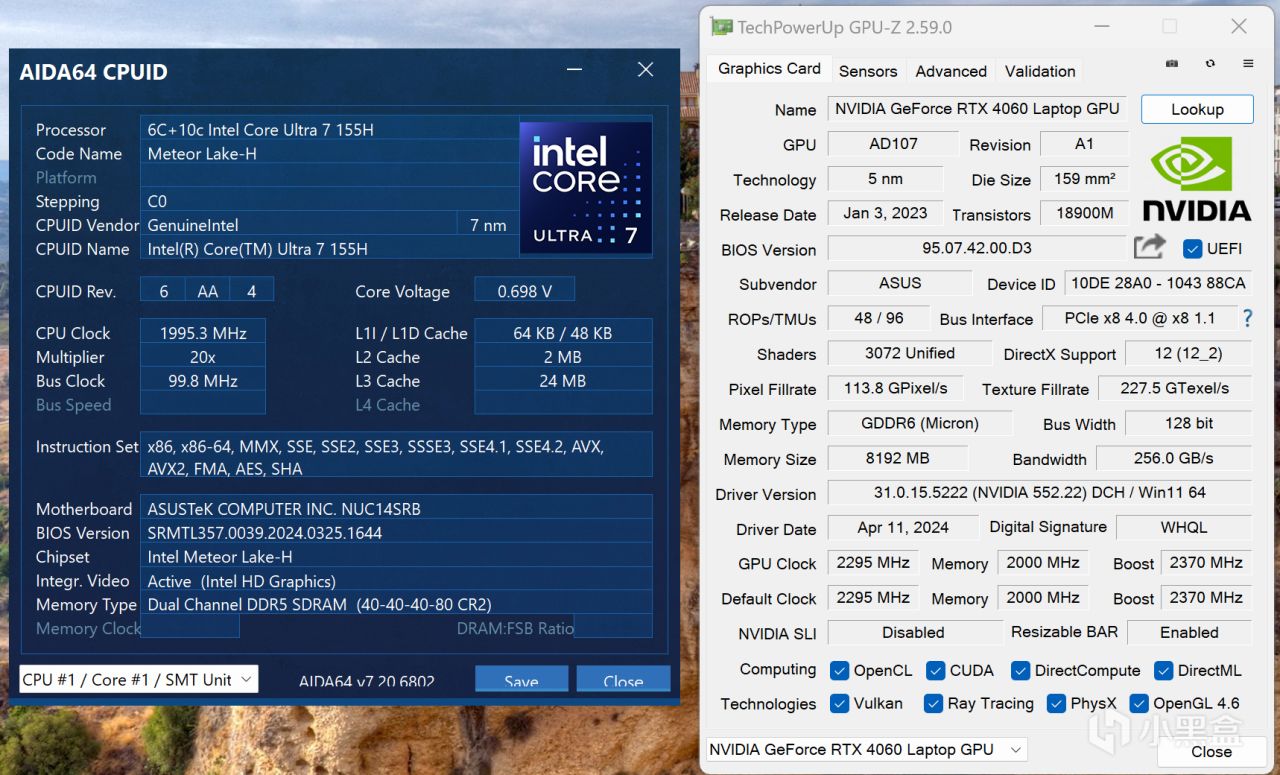Click the Device ID value '10DE 28A0 - 1043 88CA'
Viewport: 1280px width, 775px height.
[1158, 283]
